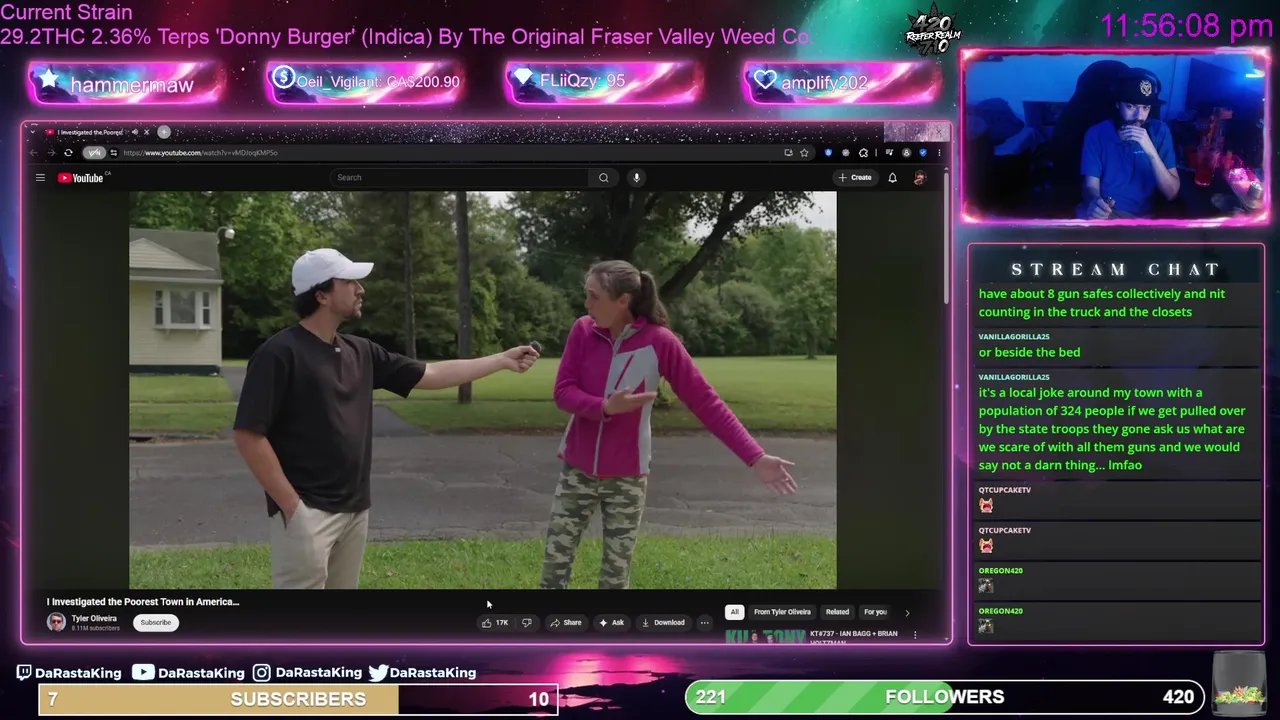The height and width of the screenshot is (720, 1280).
Task: Click the Download button under the video
Action: [x=663, y=623]
